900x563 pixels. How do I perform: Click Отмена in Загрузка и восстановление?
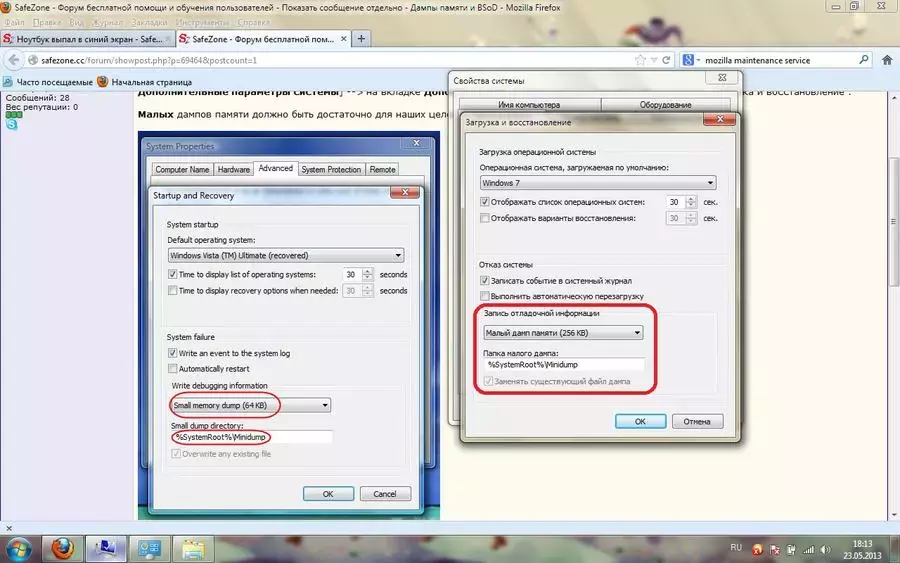(697, 421)
